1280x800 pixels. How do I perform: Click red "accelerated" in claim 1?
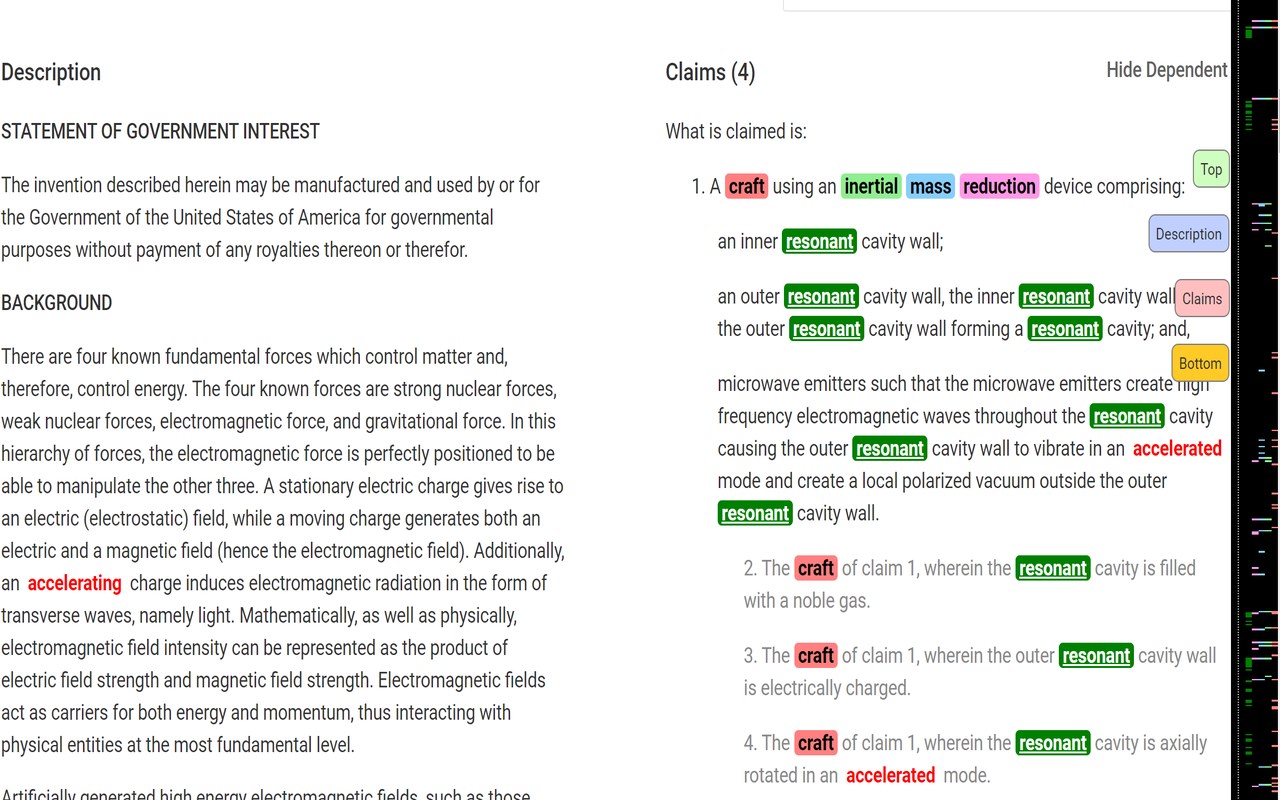pos(1177,448)
